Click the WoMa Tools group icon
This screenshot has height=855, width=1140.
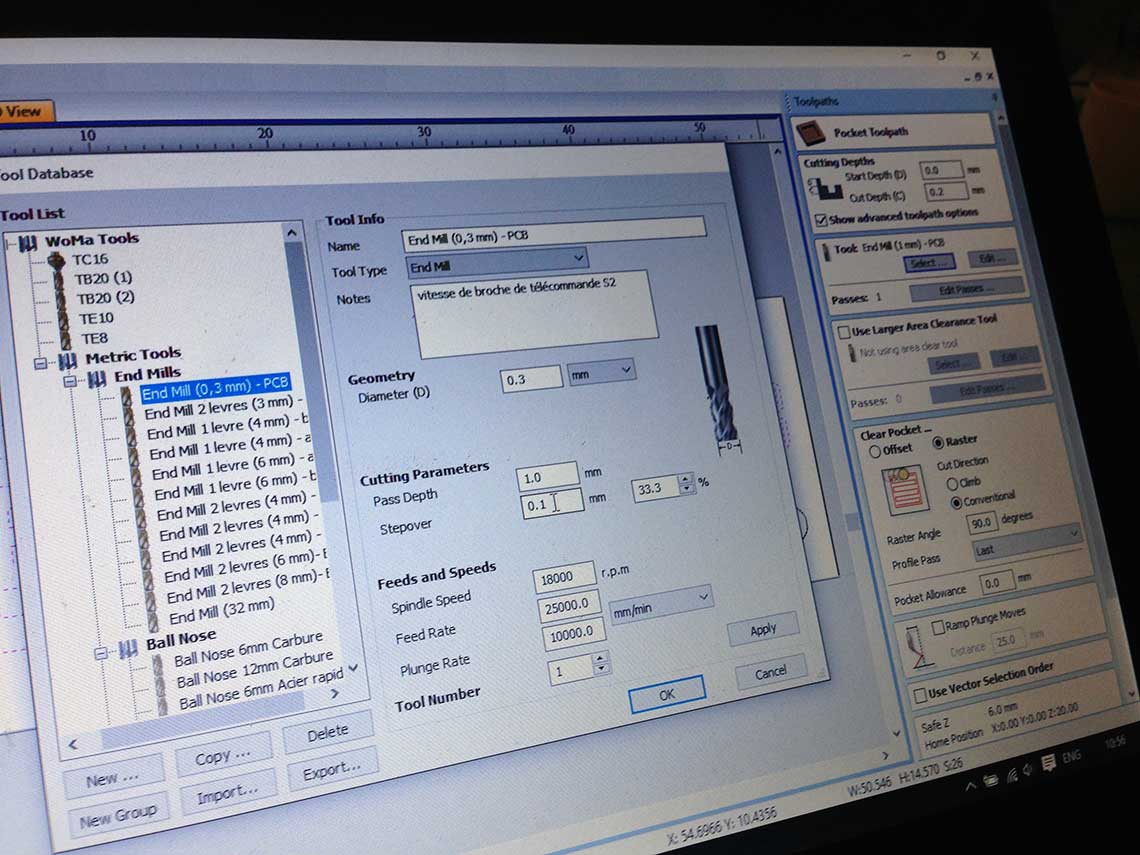click(28, 243)
